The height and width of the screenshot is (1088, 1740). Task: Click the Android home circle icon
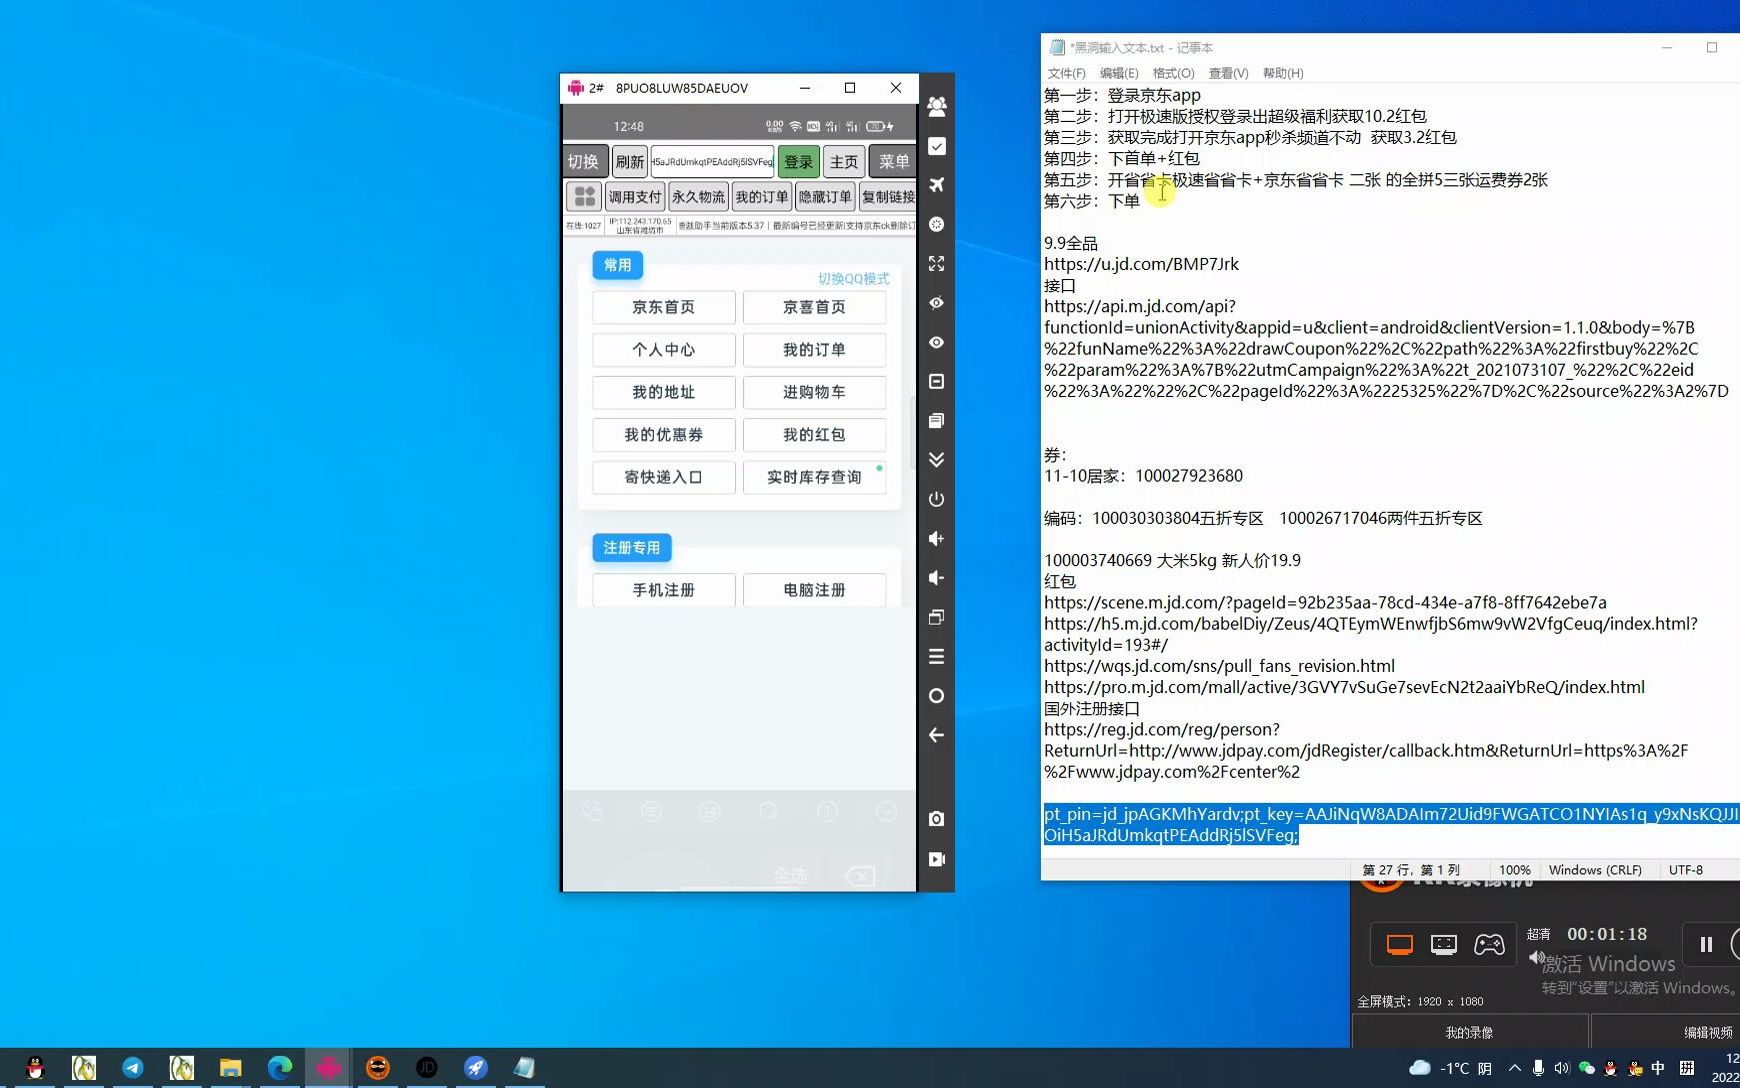coord(936,696)
